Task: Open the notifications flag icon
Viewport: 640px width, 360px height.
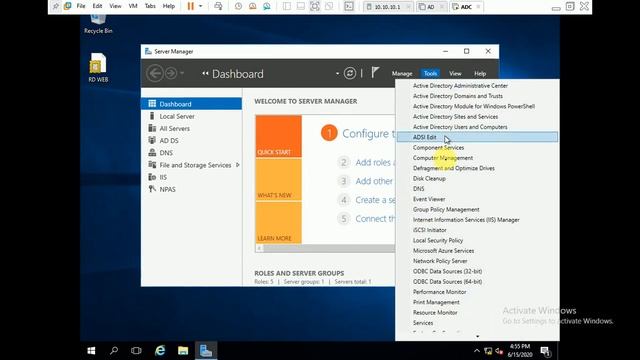Action: [x=375, y=73]
